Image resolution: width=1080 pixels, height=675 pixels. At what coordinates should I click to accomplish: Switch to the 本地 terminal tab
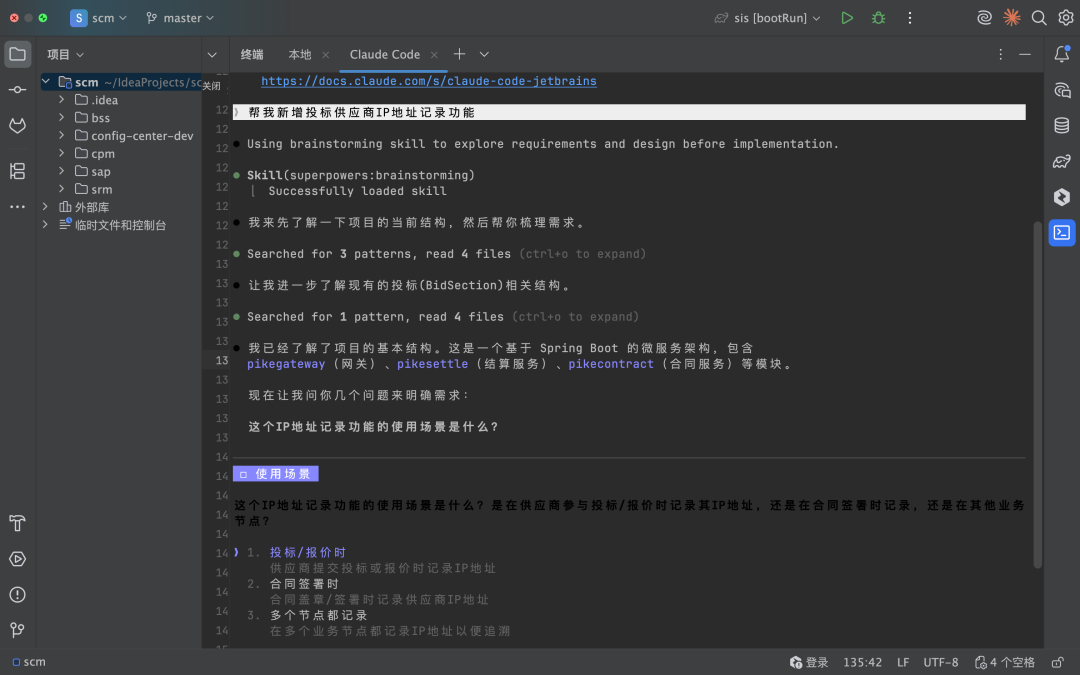pyautogui.click(x=299, y=54)
